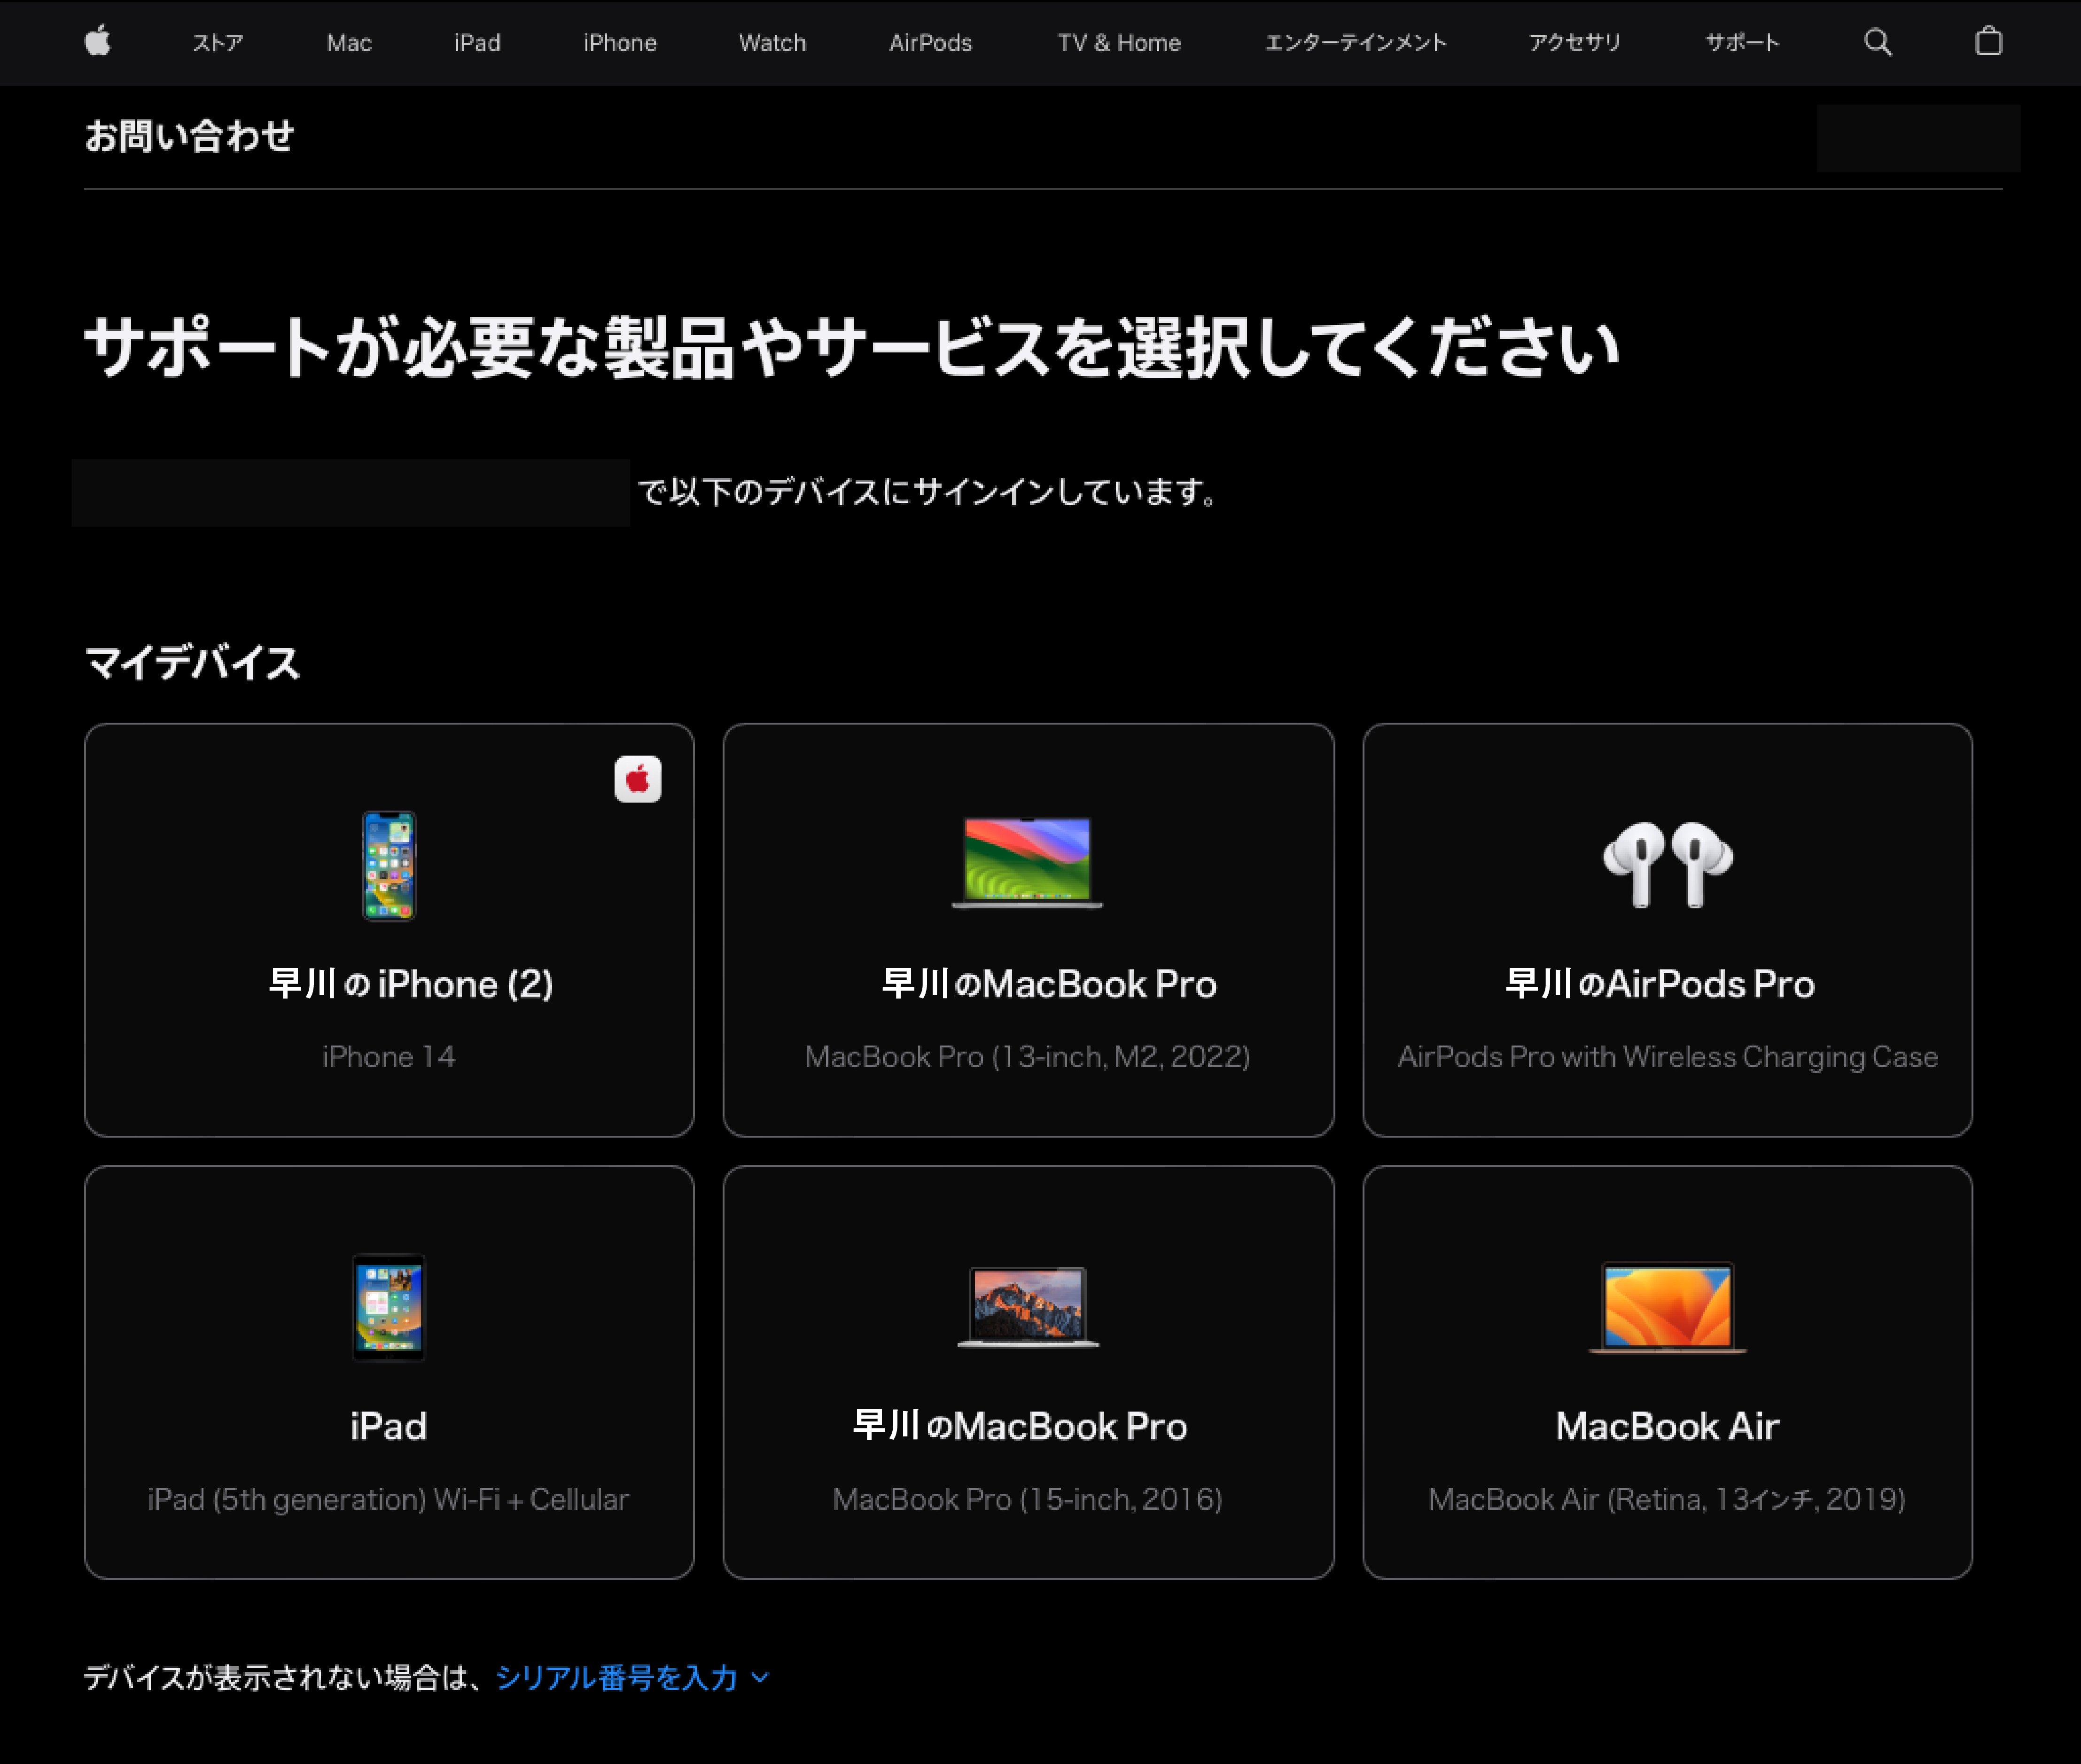The width and height of the screenshot is (2081, 1764).
Task: Click the iPad 5th generation image
Action: (x=389, y=1308)
